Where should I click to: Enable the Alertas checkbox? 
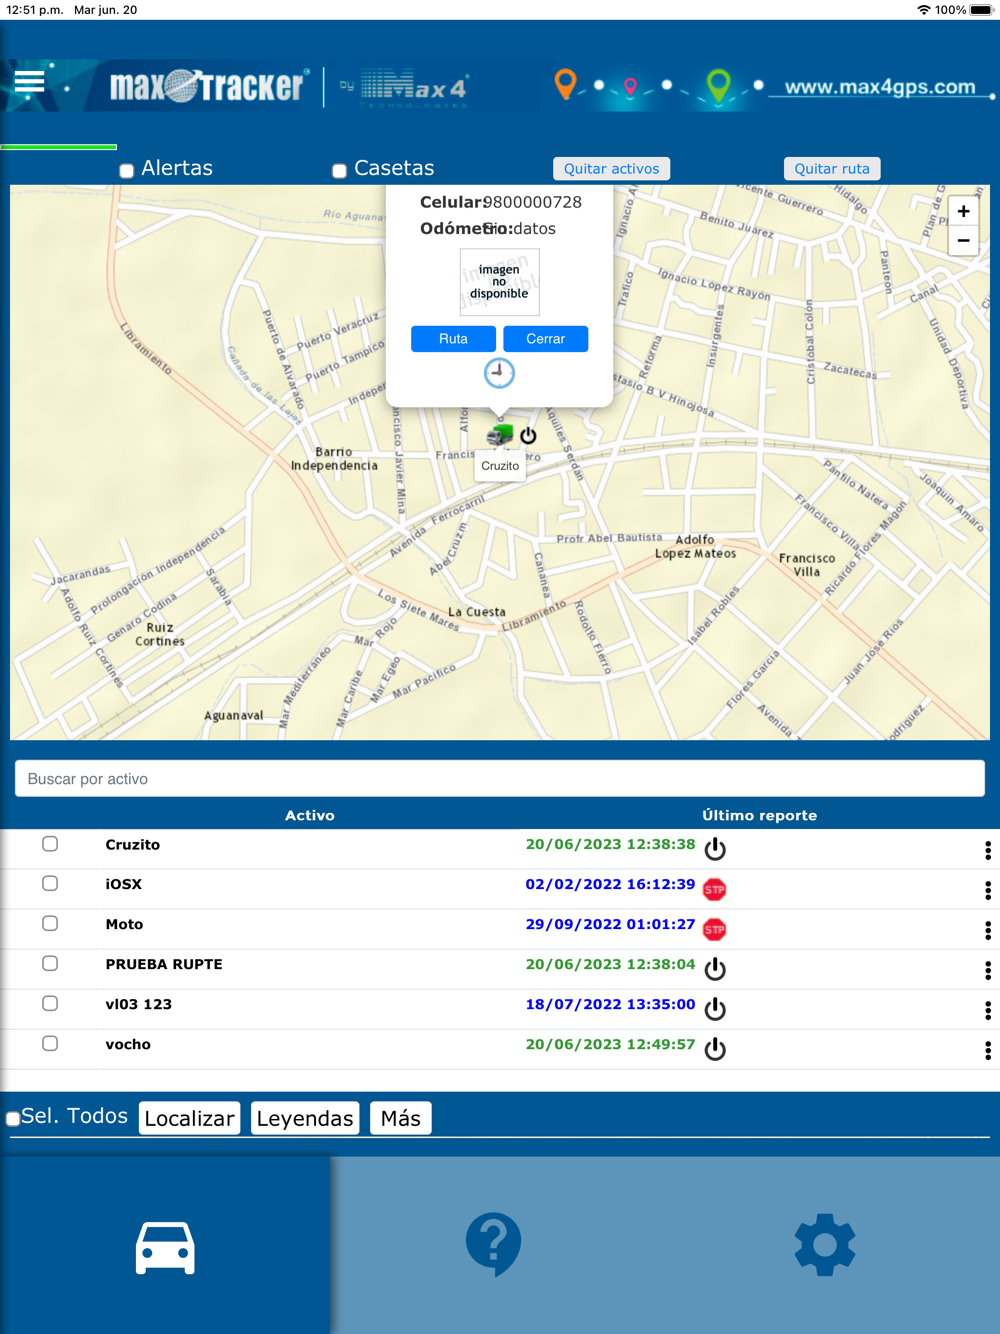point(127,171)
